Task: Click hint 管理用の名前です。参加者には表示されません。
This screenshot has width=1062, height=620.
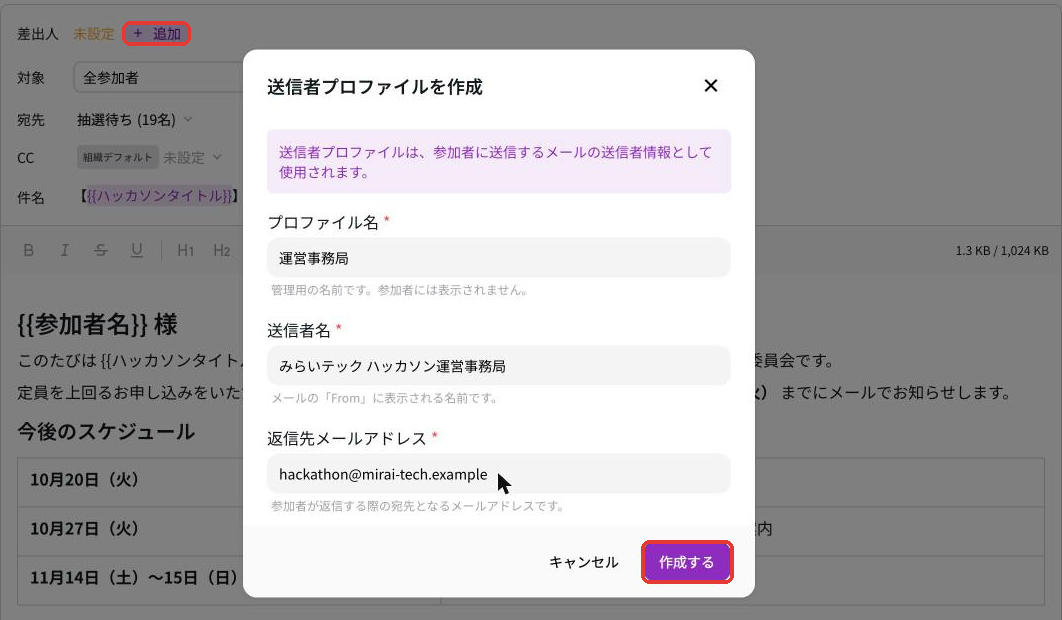Action: pyautogui.click(x=400, y=290)
